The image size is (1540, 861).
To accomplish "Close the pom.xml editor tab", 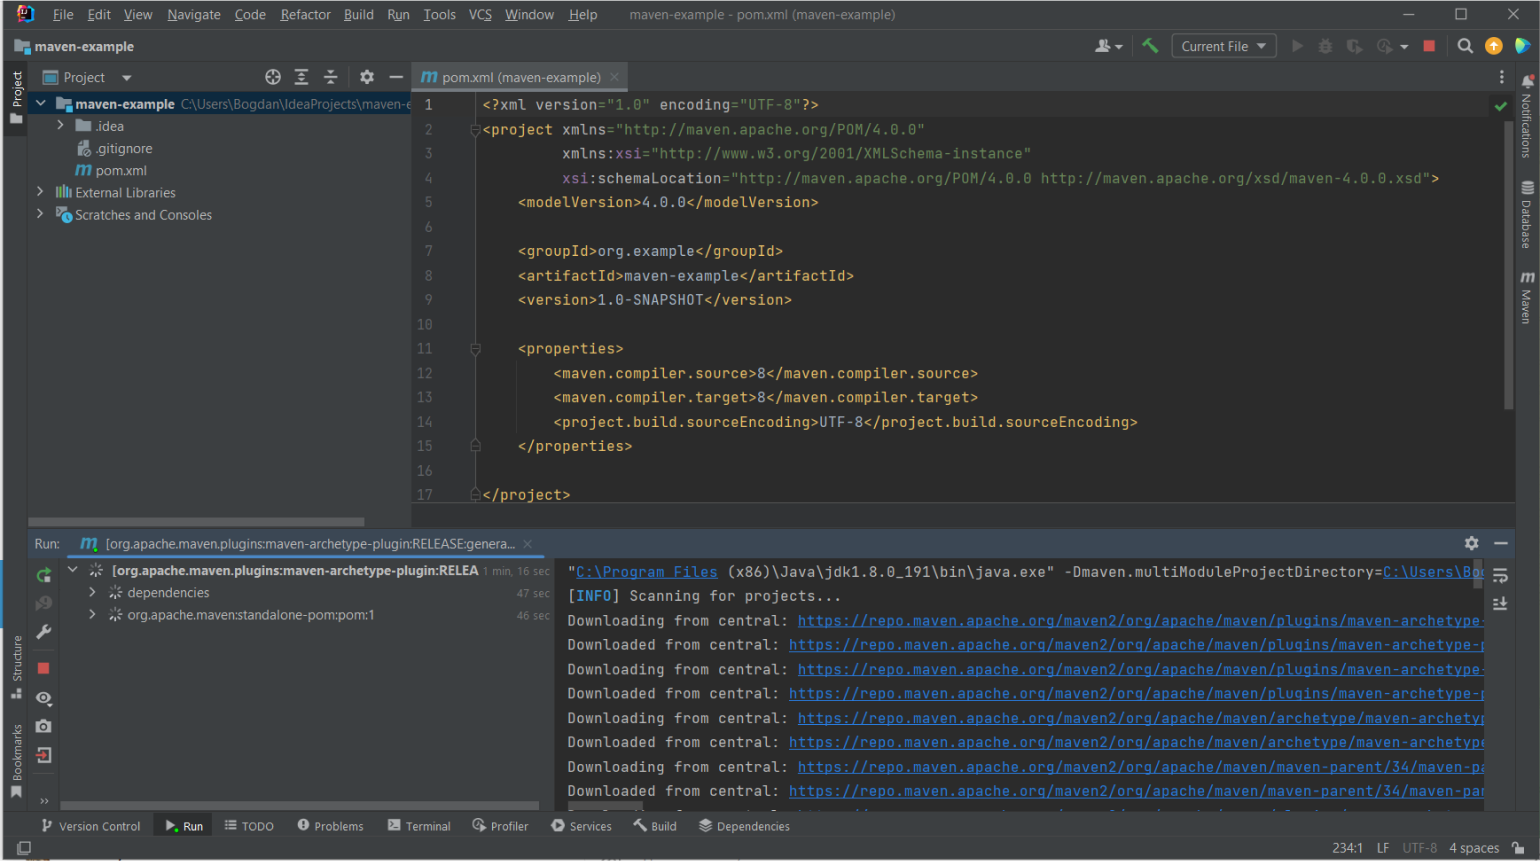I will click(x=615, y=77).
